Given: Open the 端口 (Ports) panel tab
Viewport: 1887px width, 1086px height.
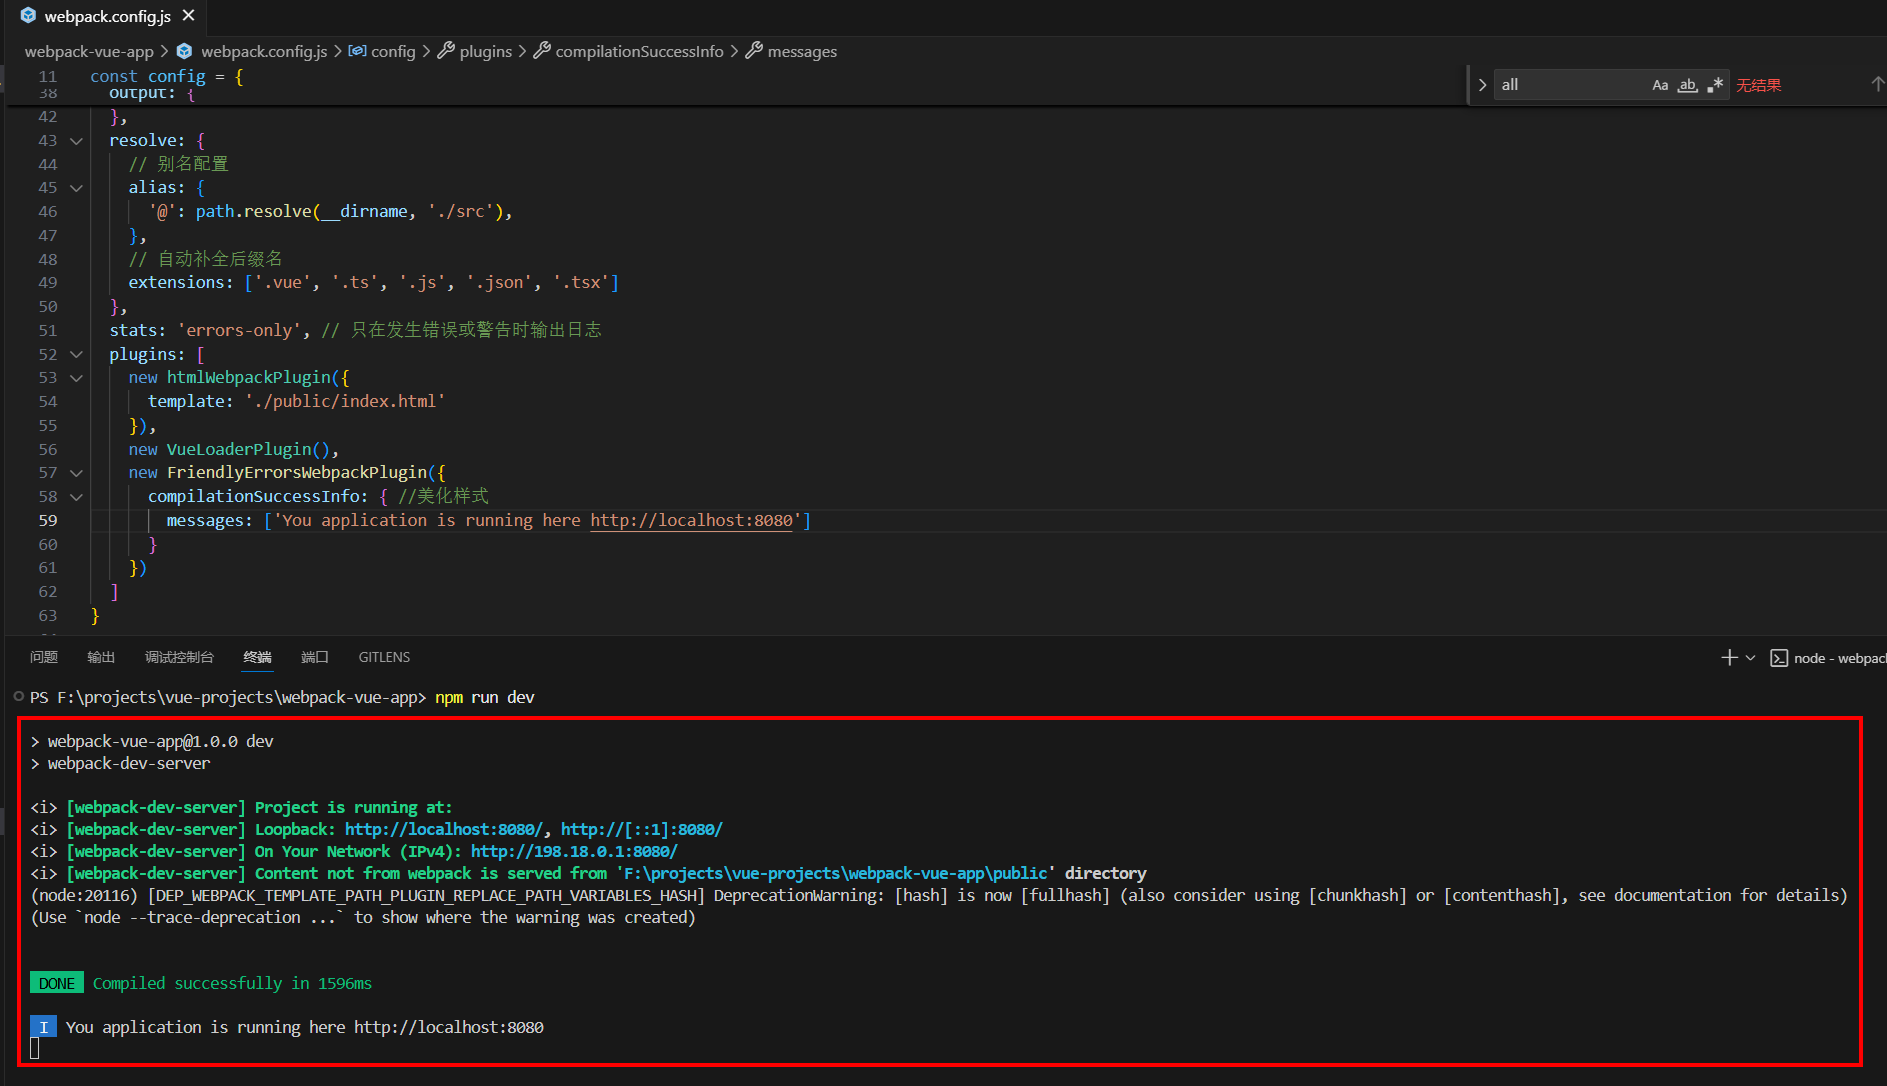Looking at the screenshot, I should pos(315,657).
